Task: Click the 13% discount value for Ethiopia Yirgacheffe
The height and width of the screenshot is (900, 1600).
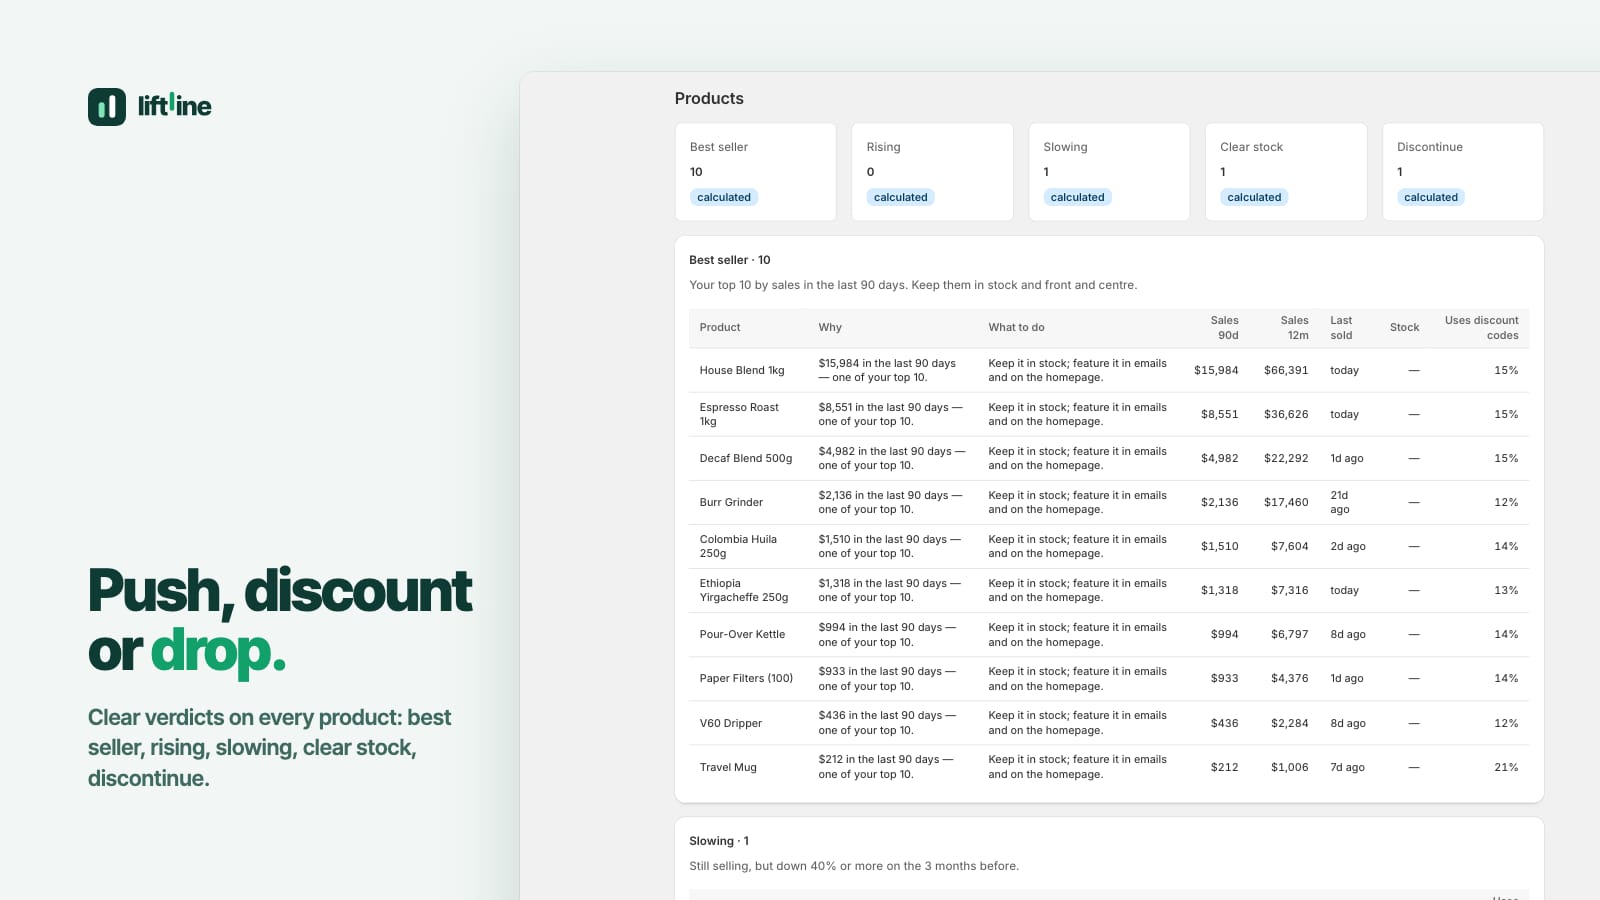Action: point(1506,590)
